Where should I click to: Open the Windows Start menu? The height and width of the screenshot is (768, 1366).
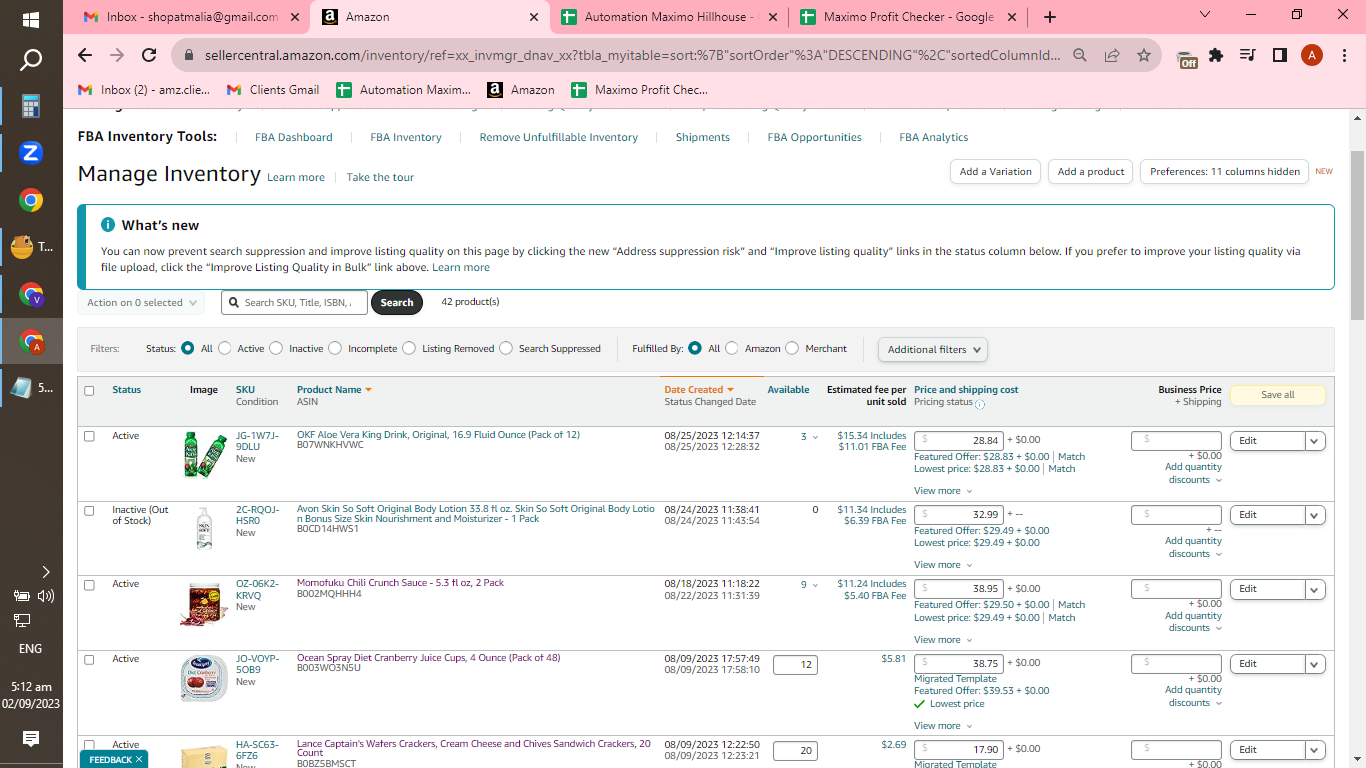[30, 19]
